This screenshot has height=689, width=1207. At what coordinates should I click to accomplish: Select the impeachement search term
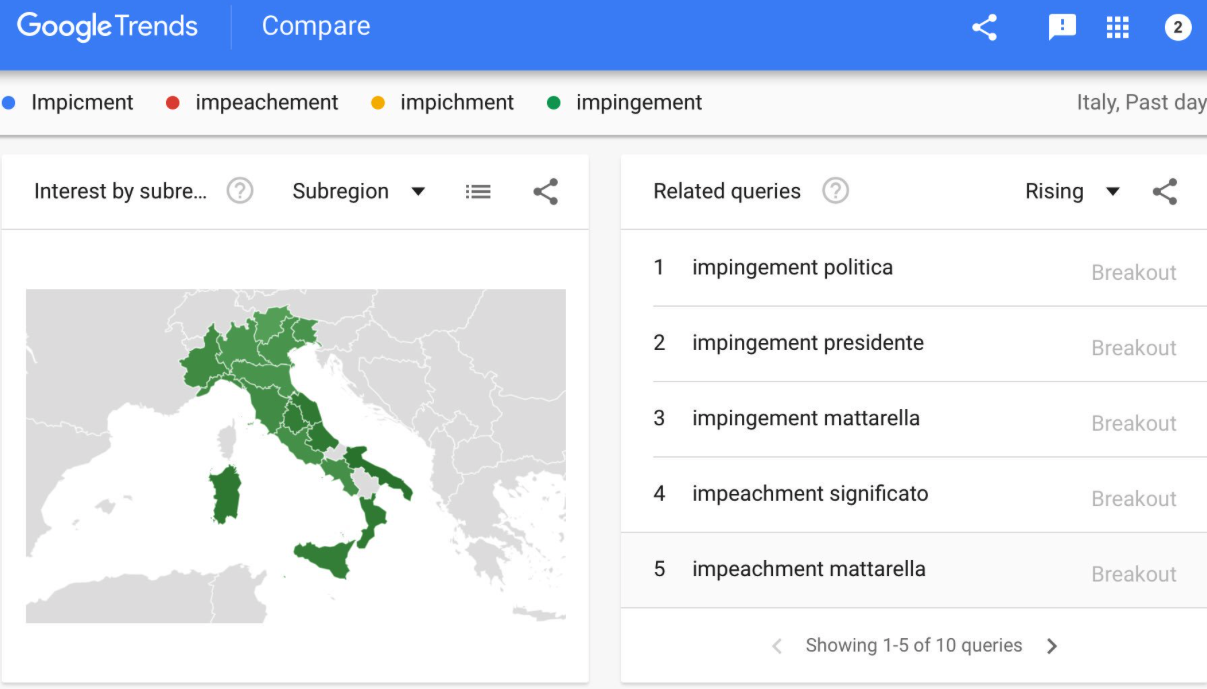(266, 102)
